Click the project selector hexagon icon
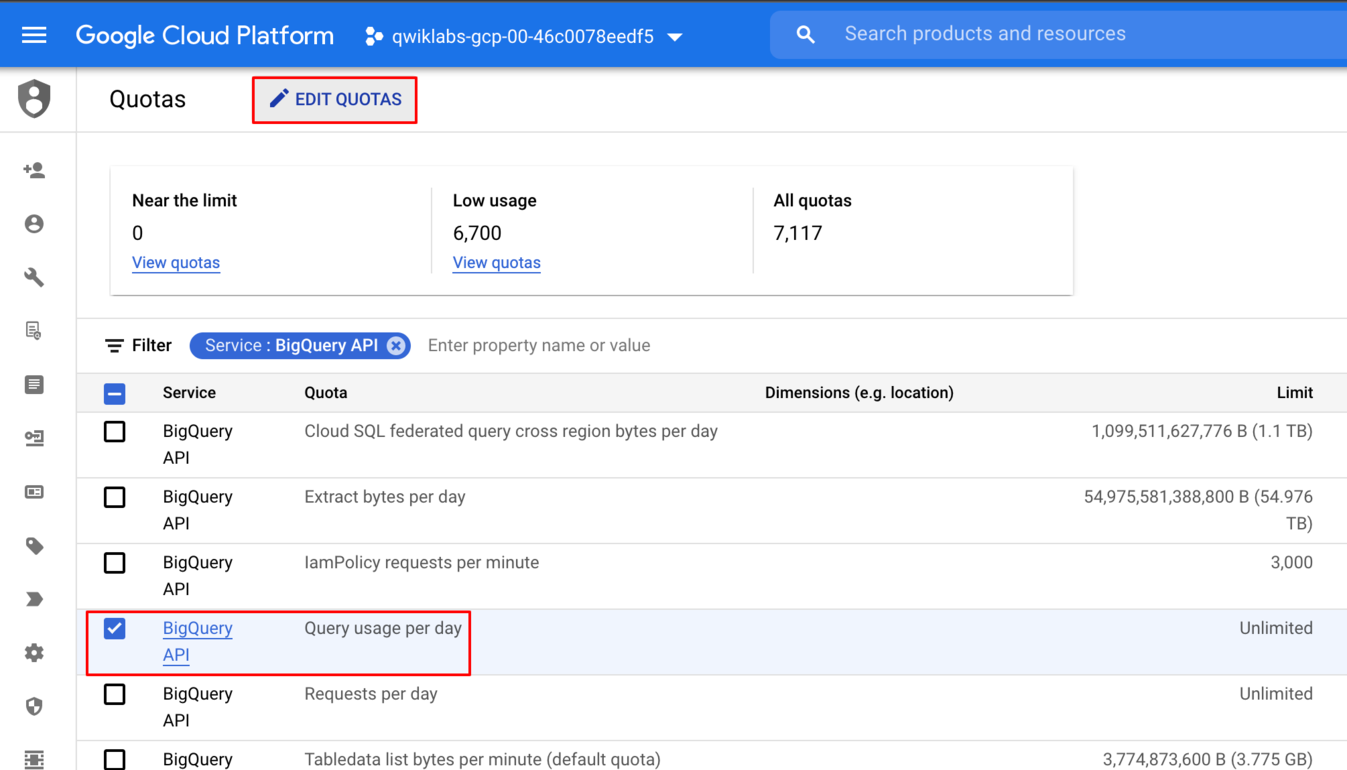This screenshot has width=1347, height=770. click(x=373, y=37)
